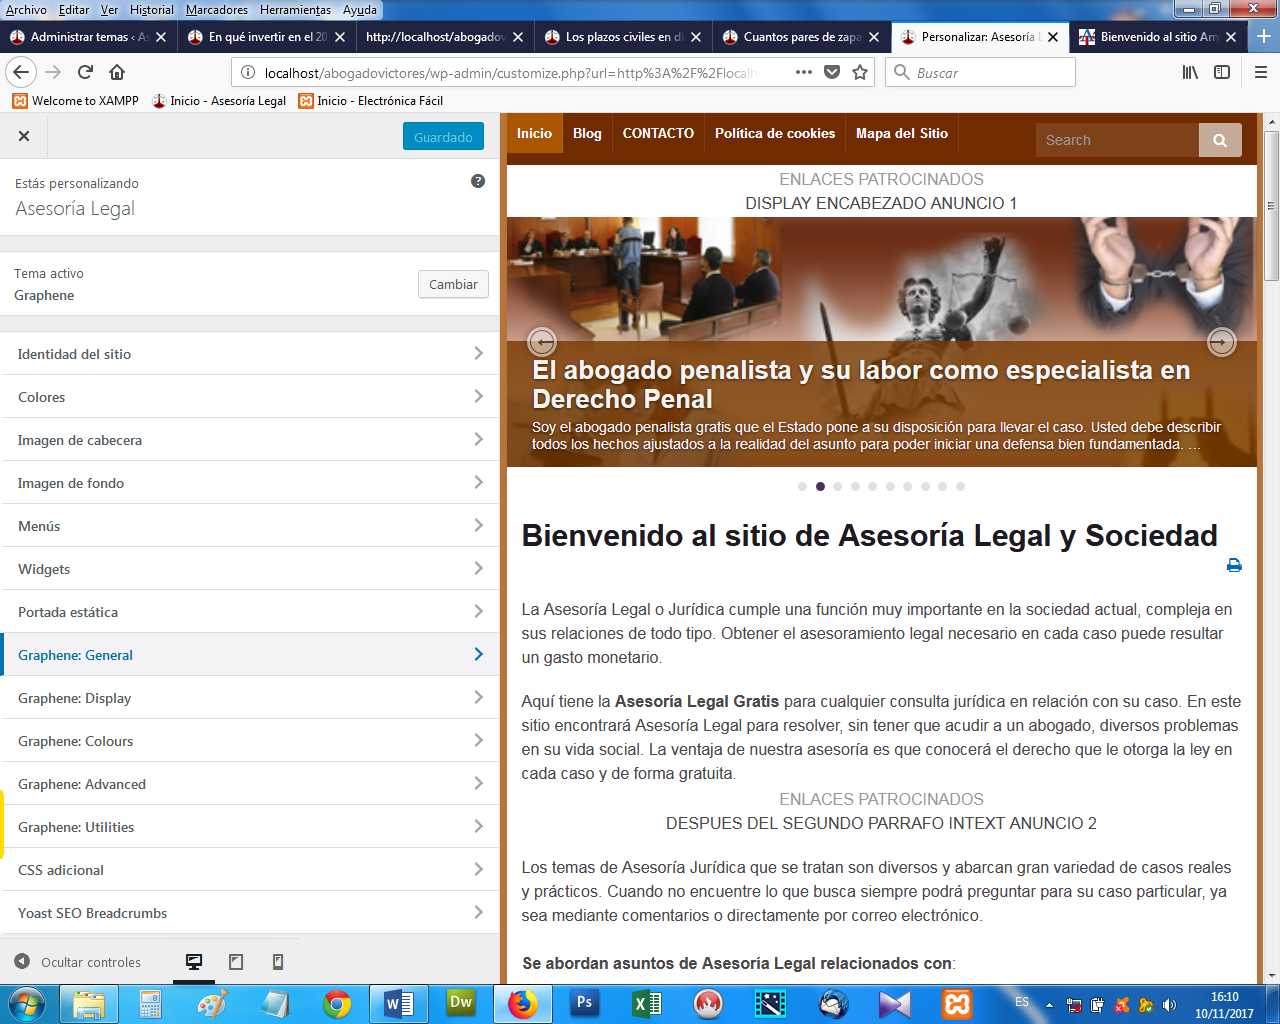Image resolution: width=1280 pixels, height=1024 pixels.
Task: Switch to mobile preview mode
Action: pyautogui.click(x=277, y=961)
